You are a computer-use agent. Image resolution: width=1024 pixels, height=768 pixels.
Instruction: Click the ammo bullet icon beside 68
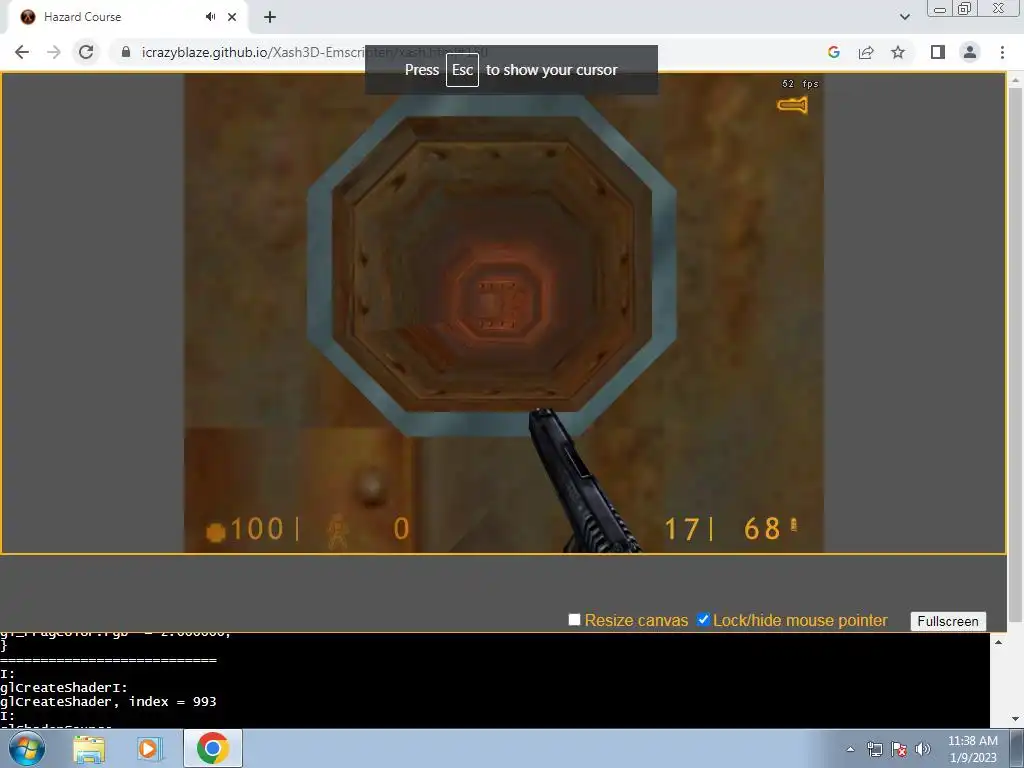pos(794,524)
